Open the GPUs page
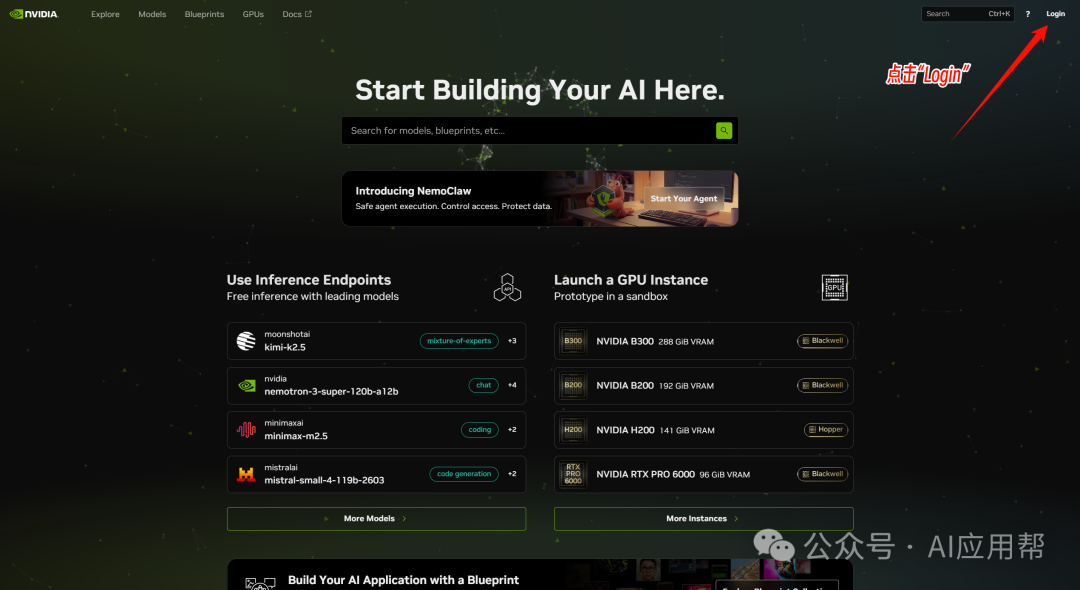 [x=253, y=14]
